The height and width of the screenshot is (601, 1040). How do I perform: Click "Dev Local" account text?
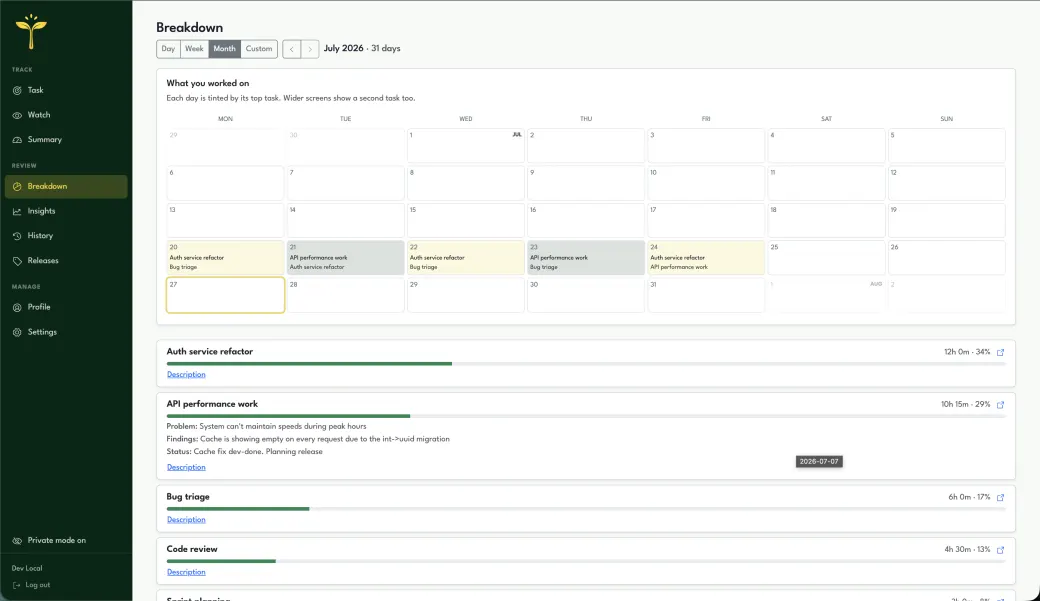[x=27, y=568]
